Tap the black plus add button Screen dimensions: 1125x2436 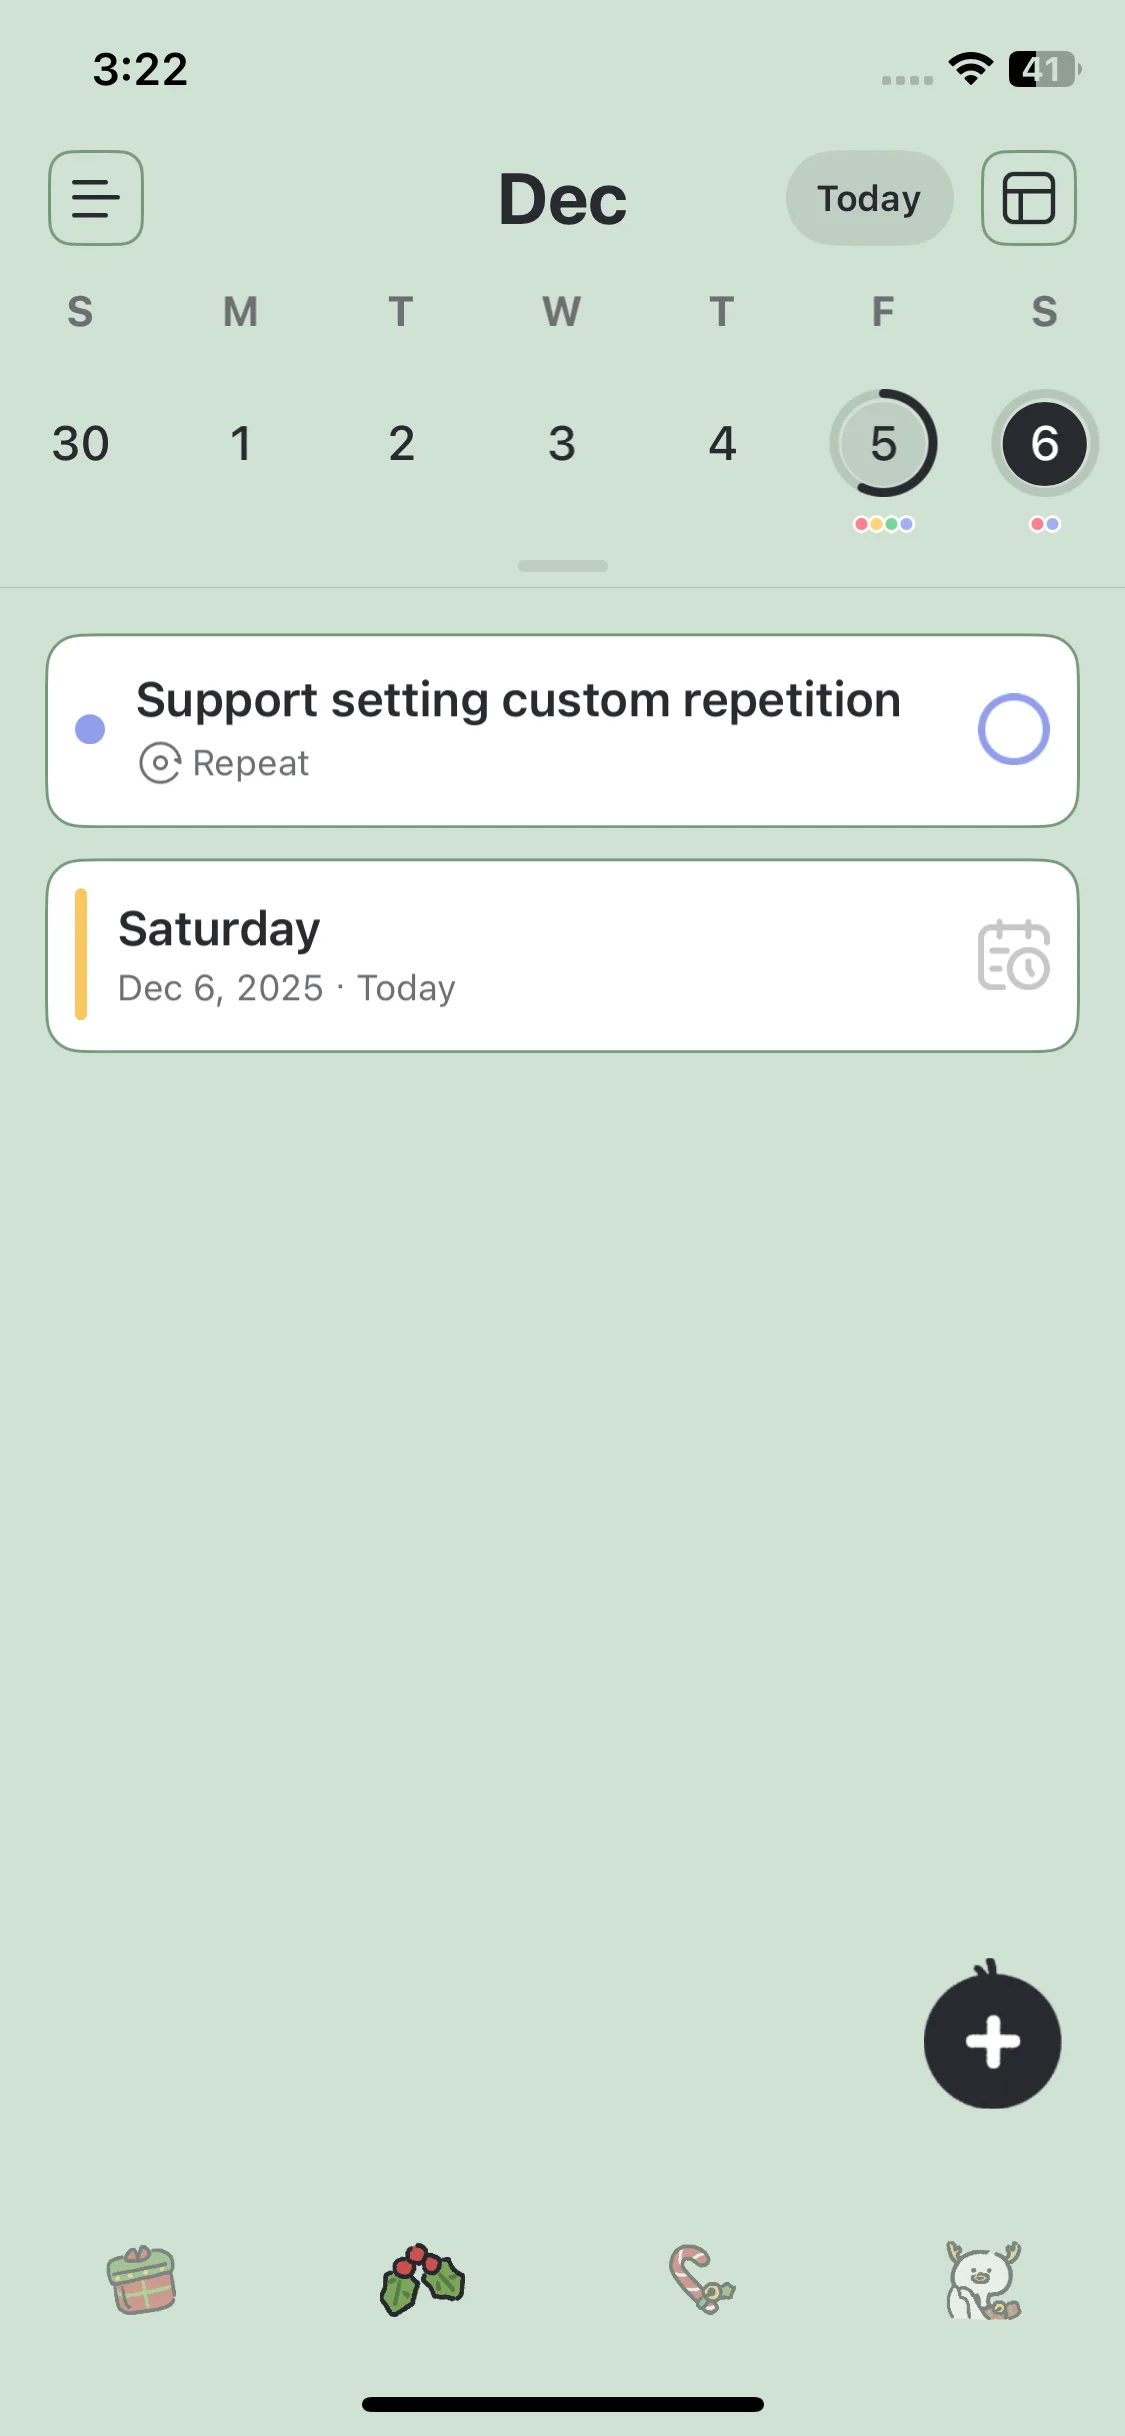click(992, 2041)
